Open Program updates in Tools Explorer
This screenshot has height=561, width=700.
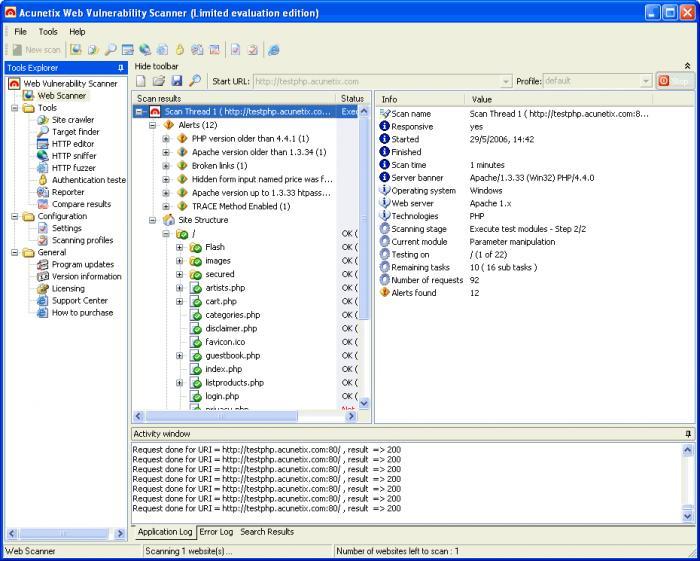click(x=83, y=264)
